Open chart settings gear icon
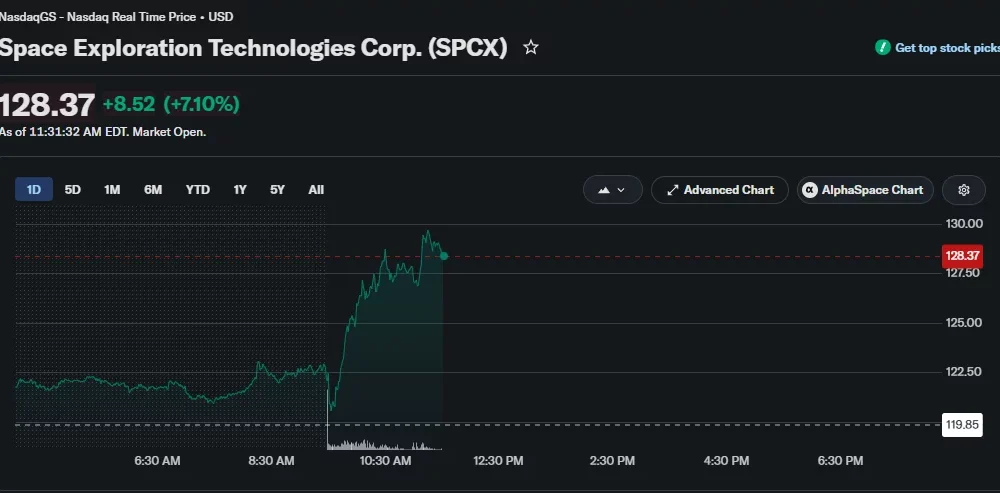Viewport: 1000px width, 493px height. pyautogui.click(x=964, y=190)
